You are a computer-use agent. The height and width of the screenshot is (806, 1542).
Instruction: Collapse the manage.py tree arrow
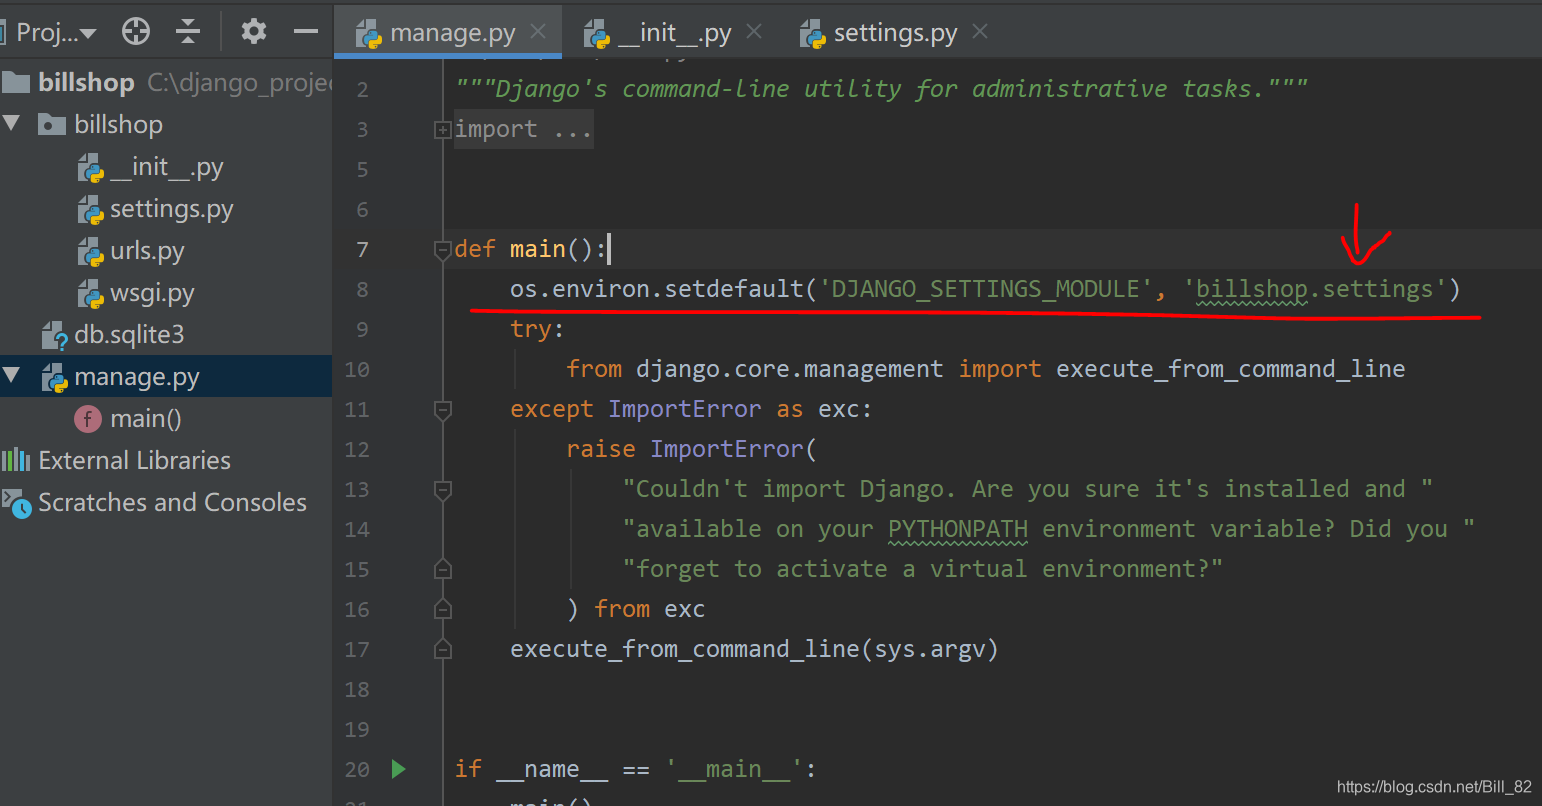point(13,376)
